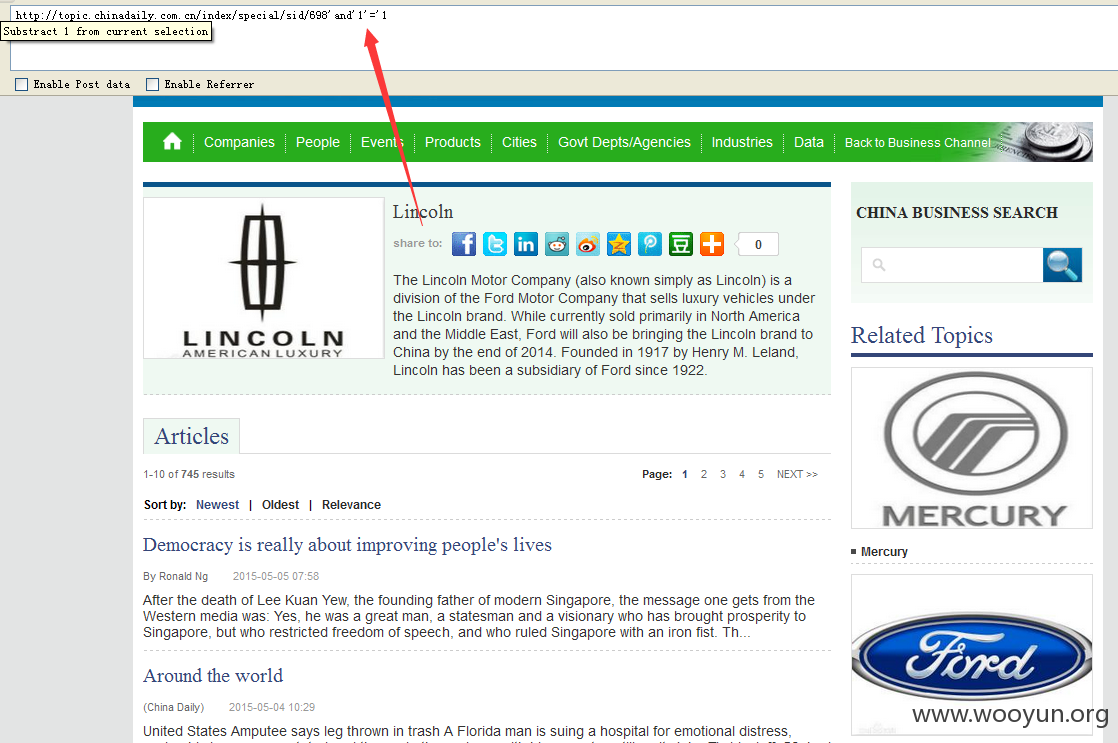The image size is (1118, 743).
Task: Share Lincoln page on Twitter
Action: 495,244
